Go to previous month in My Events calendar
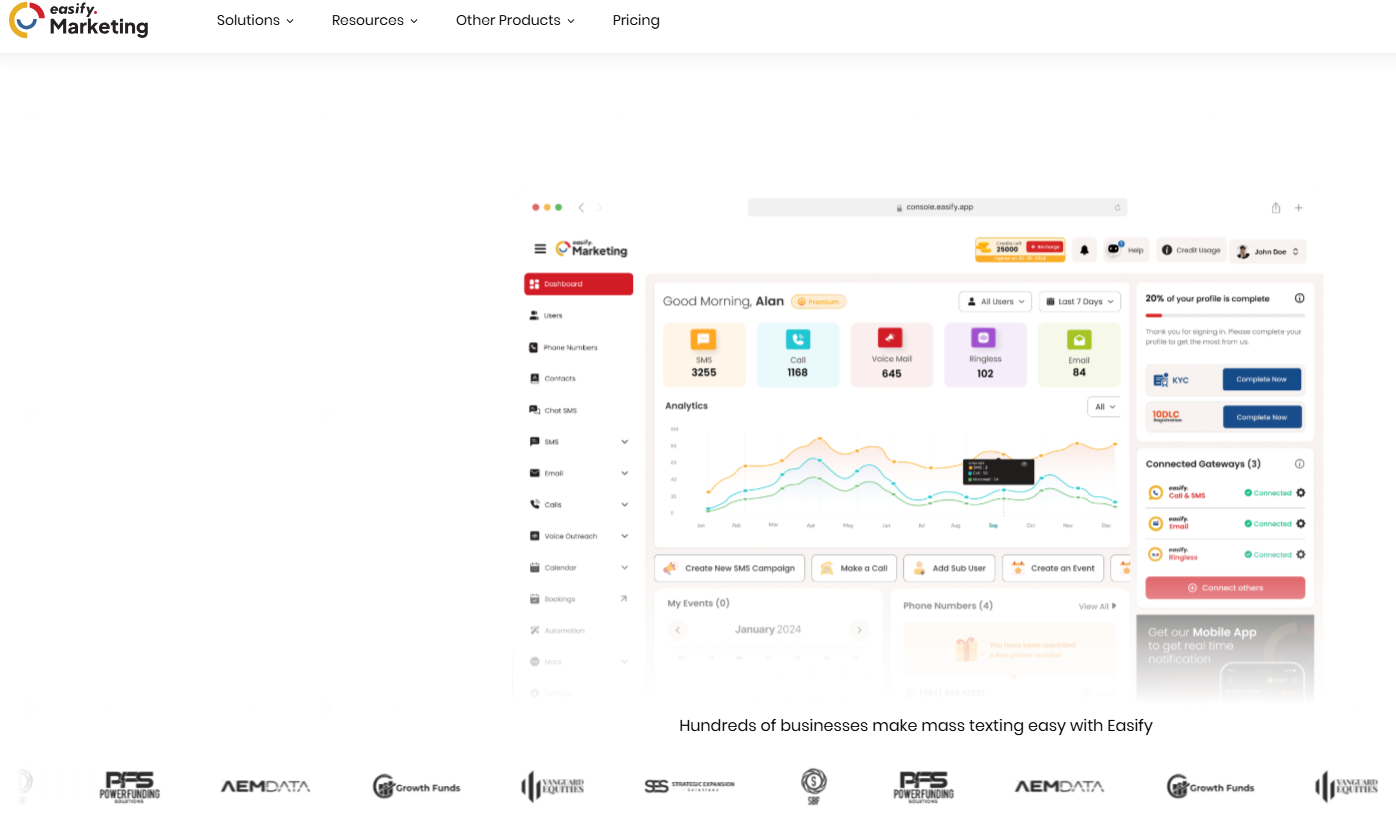 click(x=678, y=630)
